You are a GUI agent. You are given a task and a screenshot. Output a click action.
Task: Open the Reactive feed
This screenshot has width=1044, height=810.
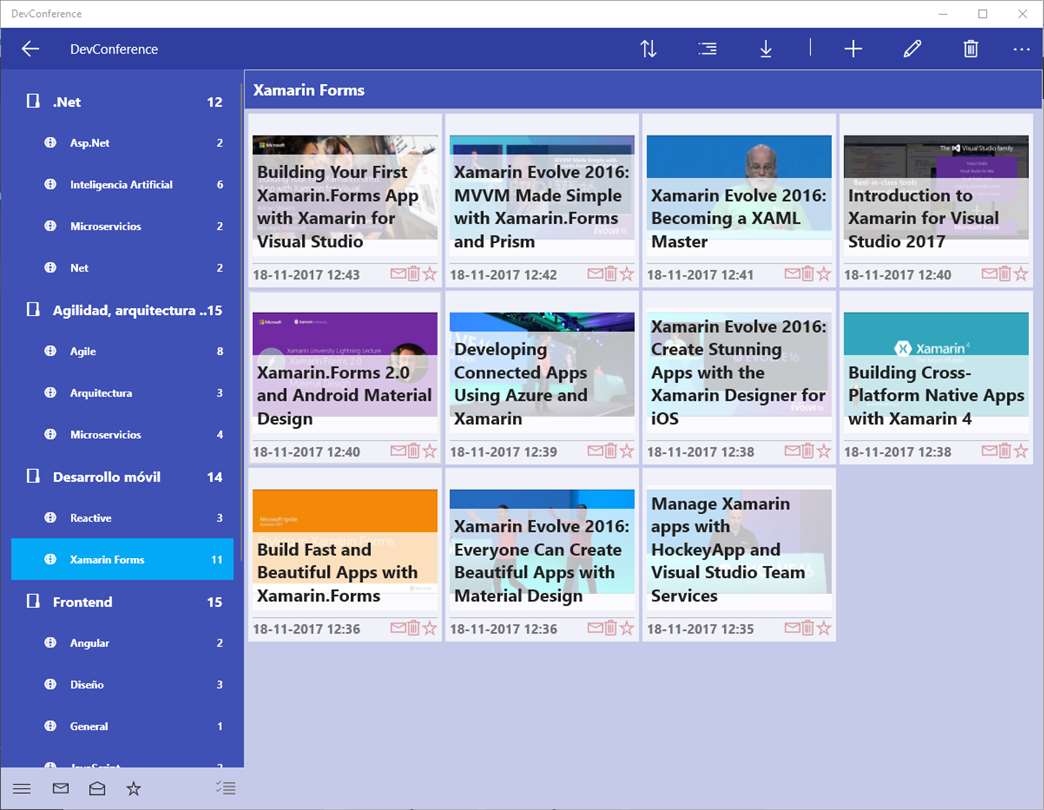pos(123,518)
